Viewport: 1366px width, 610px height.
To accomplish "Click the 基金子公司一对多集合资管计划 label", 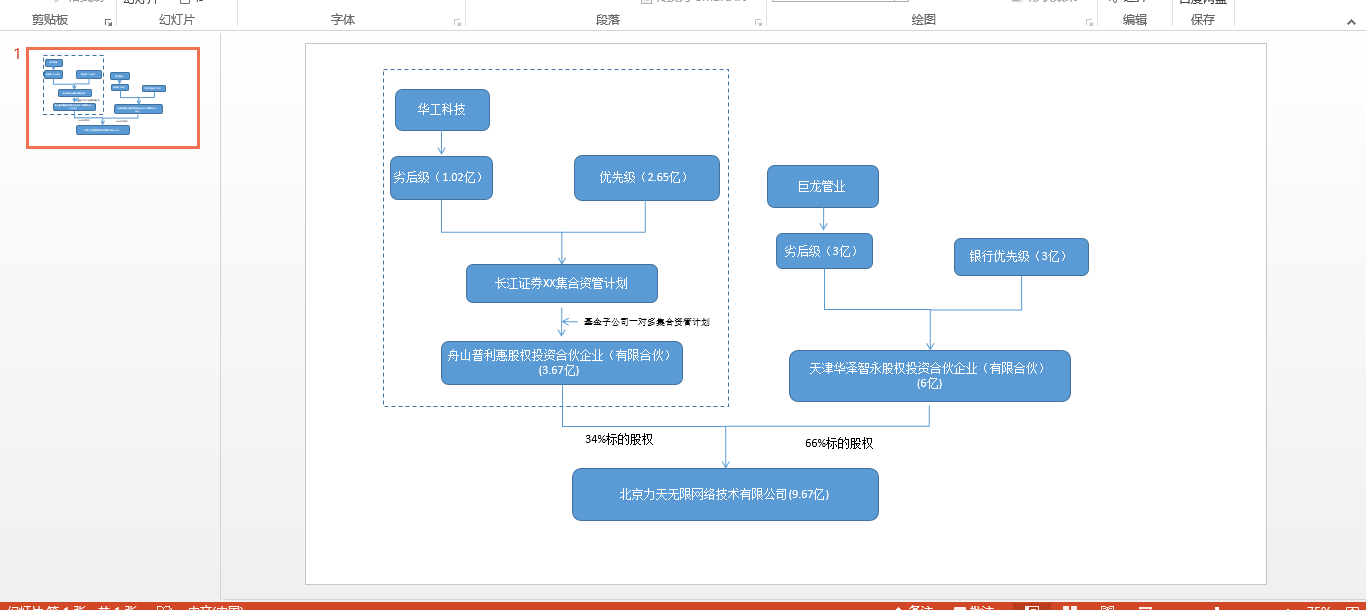I will coord(647,322).
